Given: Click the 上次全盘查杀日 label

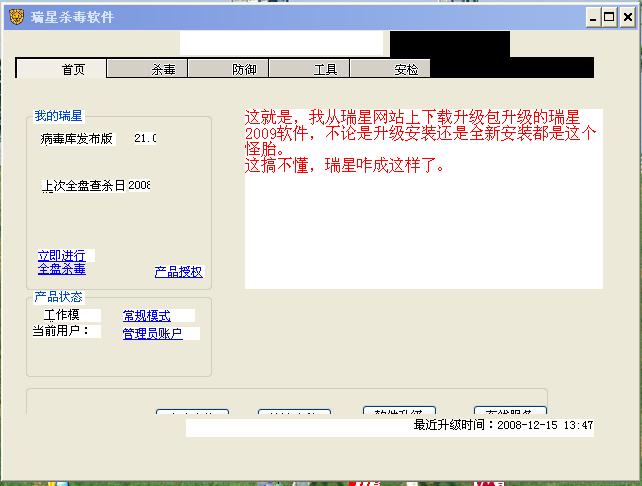Looking at the screenshot, I should [84, 185].
